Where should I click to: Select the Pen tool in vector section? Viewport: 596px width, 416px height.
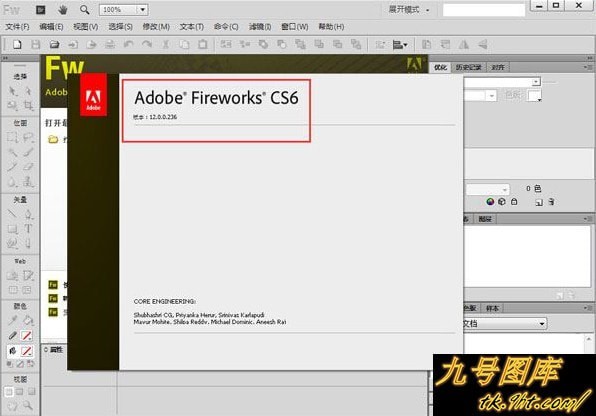click(28, 214)
